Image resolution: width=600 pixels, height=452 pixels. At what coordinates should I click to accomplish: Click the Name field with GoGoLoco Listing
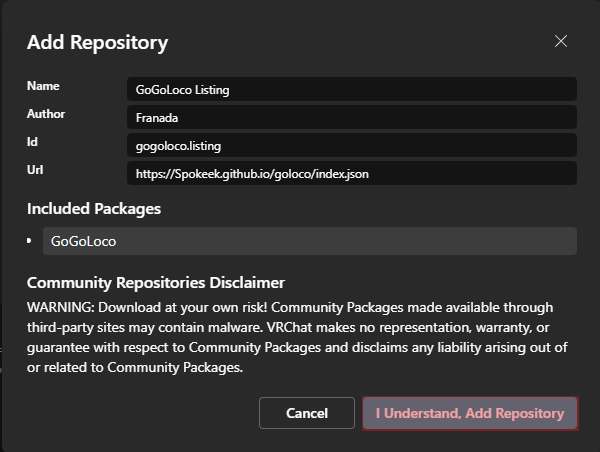pos(352,89)
